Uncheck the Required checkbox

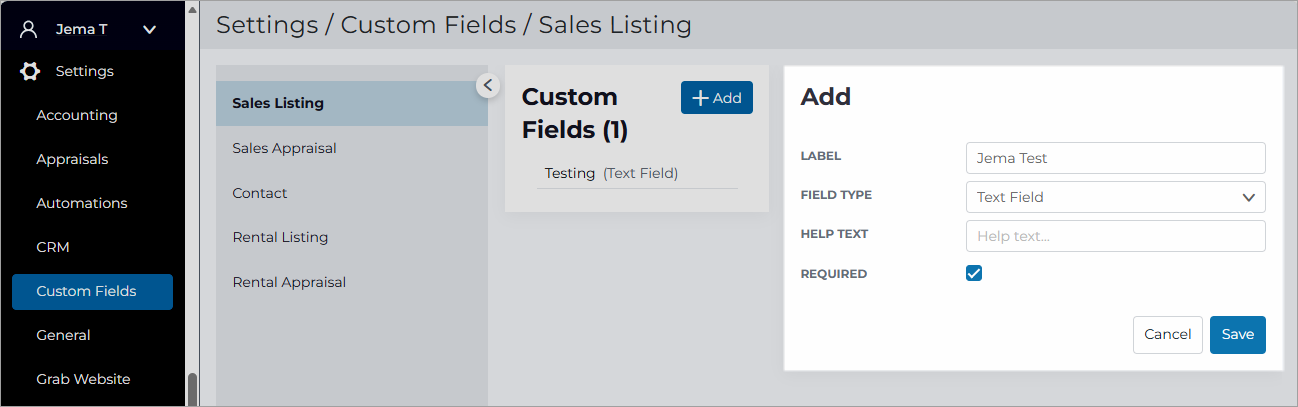pos(974,273)
